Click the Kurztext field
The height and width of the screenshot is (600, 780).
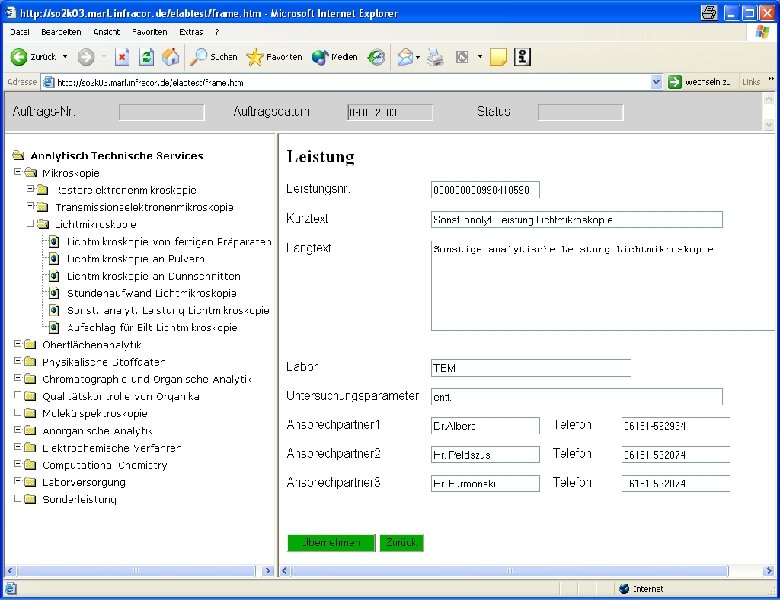point(577,219)
